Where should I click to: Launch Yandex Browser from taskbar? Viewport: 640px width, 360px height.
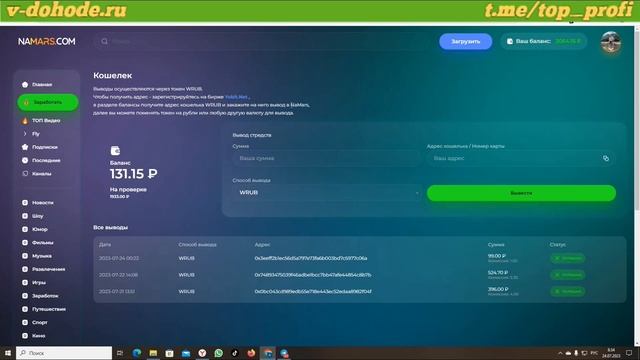click(x=202, y=353)
